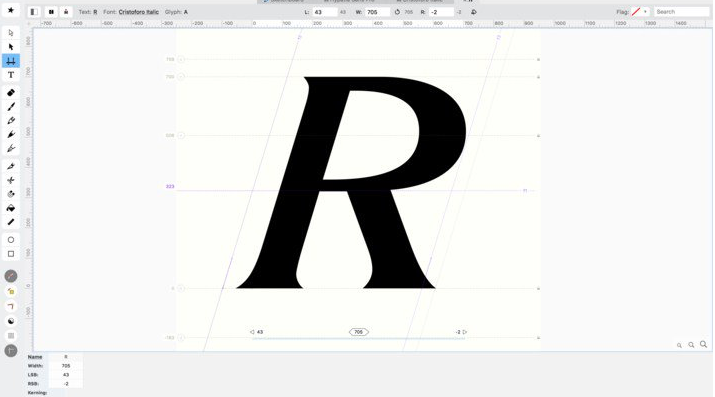Viewport: 715px width, 397px height.
Task: Click the Kerning label in panel
Action: click(x=37, y=393)
